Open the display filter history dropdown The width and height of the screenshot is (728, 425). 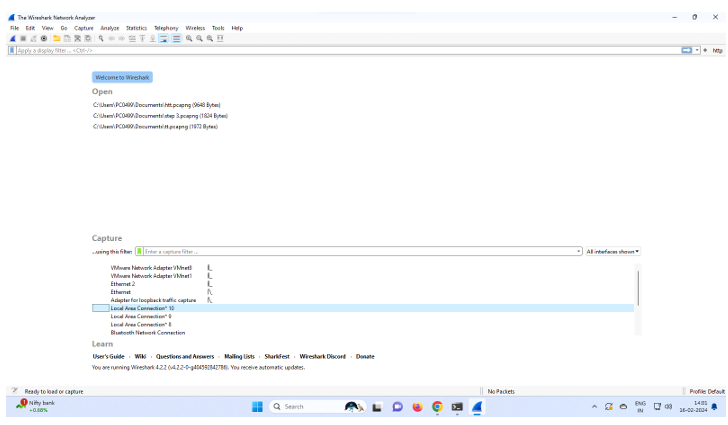[697, 50]
